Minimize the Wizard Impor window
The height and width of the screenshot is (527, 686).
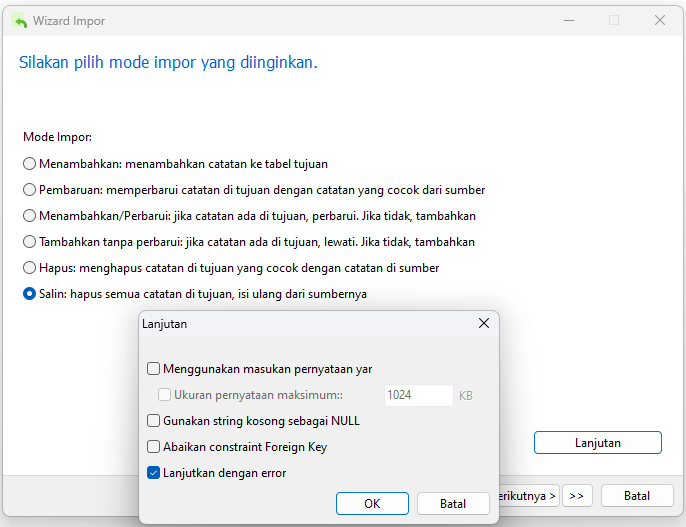pyautogui.click(x=569, y=20)
